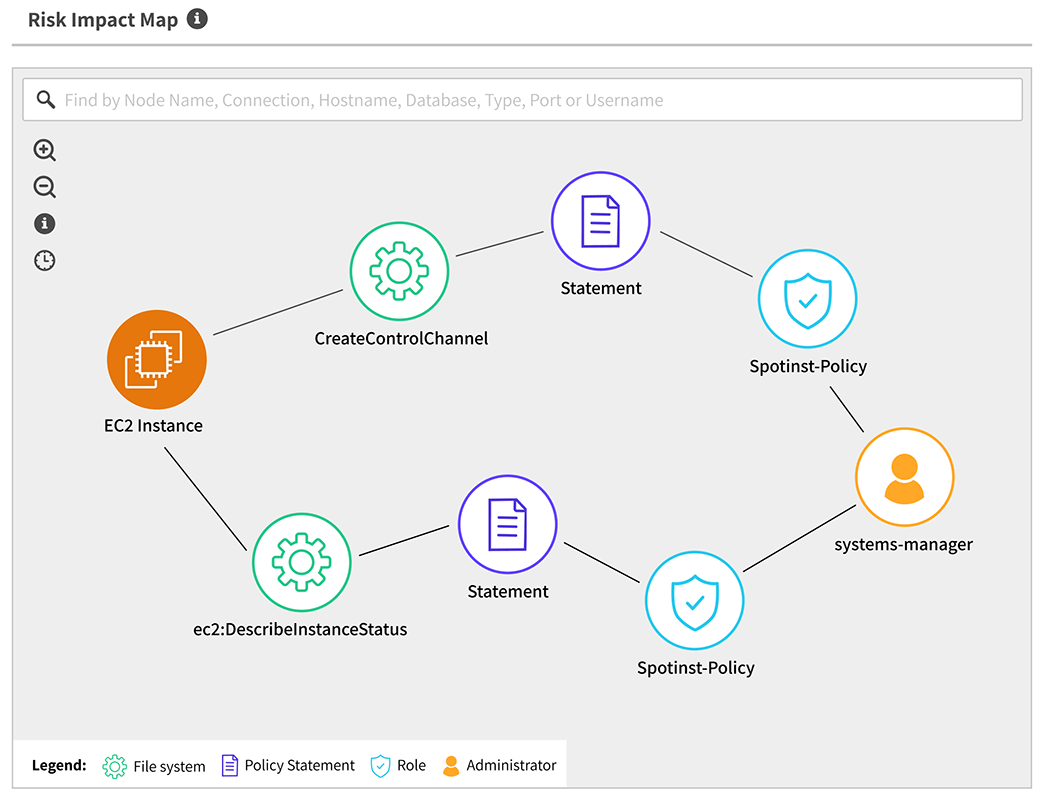
Task: Select the ec2:DescribeInstanceStatus gear node
Action: pyautogui.click(x=302, y=562)
